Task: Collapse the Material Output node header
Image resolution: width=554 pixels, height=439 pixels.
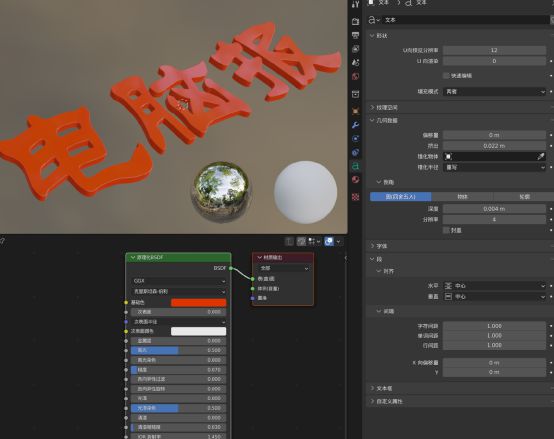Action: tap(260, 257)
